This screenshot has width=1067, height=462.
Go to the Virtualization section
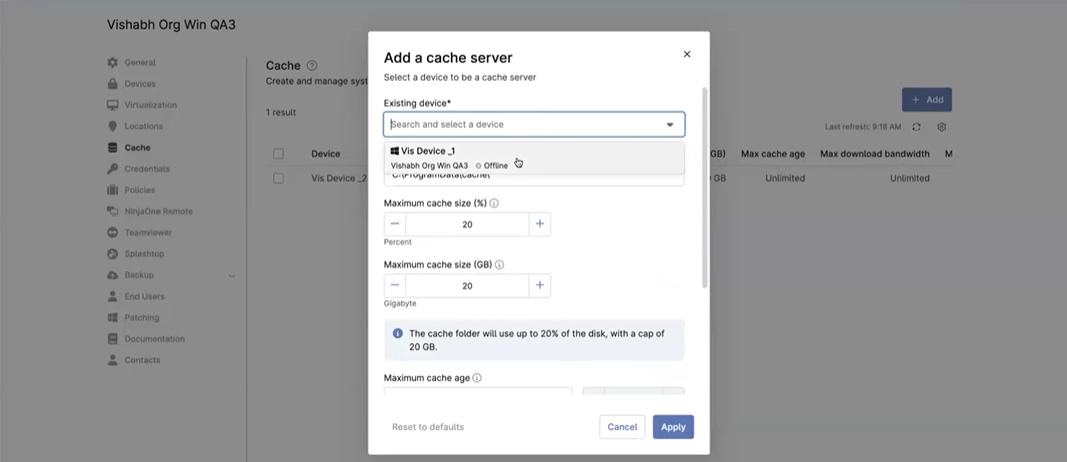click(x=150, y=105)
